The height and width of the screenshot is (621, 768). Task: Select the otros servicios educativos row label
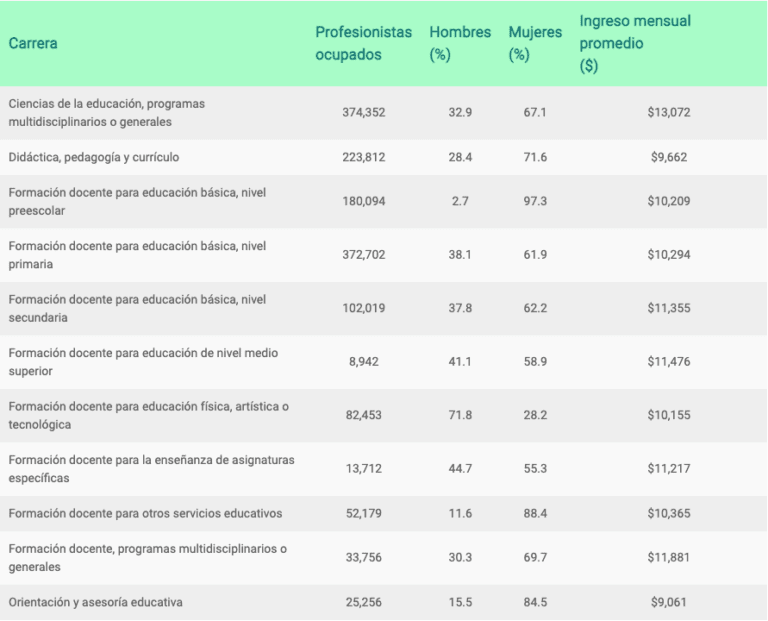tap(145, 513)
